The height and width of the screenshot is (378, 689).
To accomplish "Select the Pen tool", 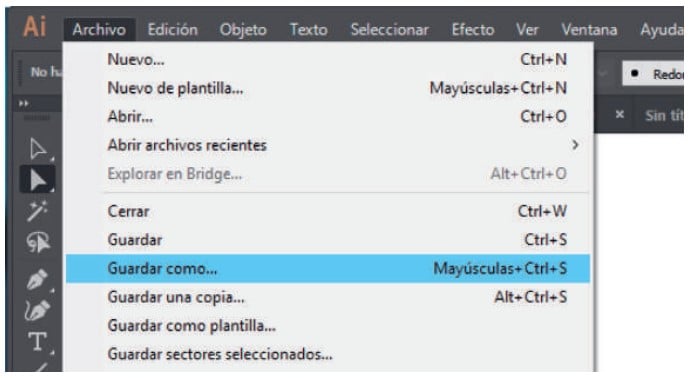I will [38, 279].
